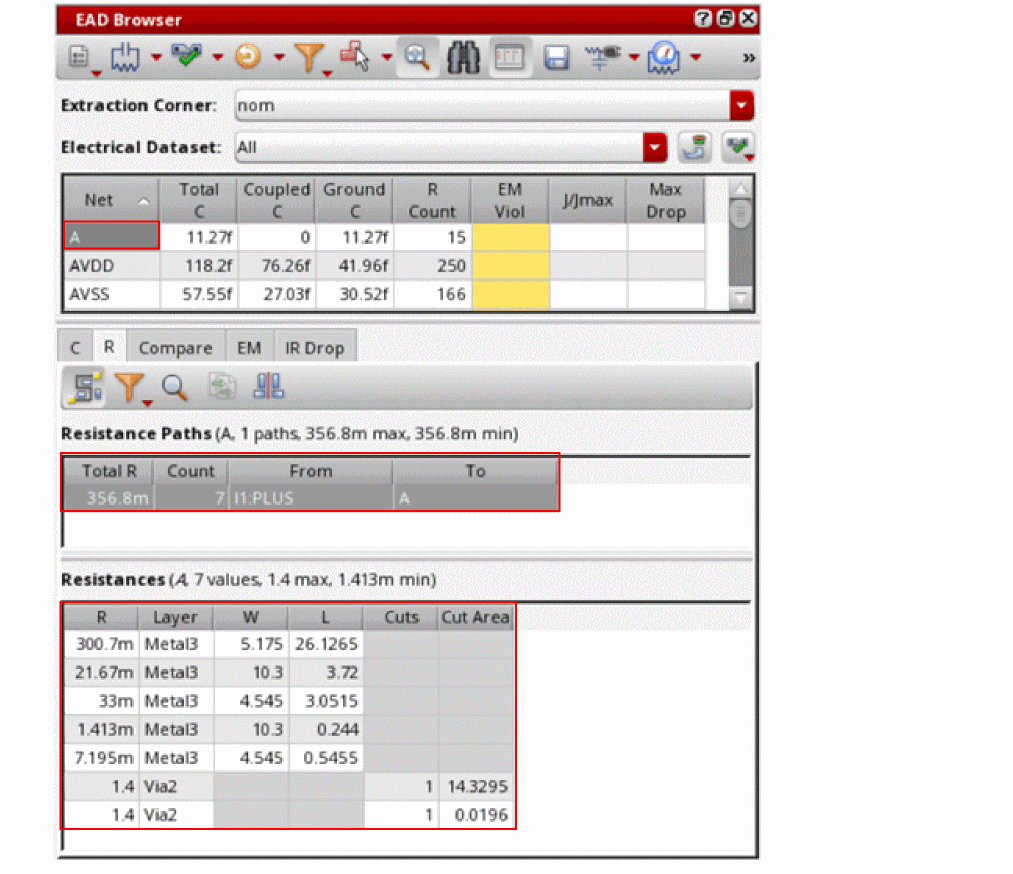Click the dataset import arrow icon

pos(694,147)
